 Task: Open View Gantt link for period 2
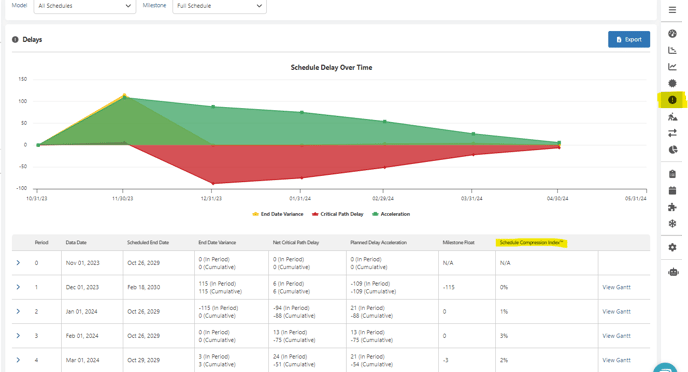(x=616, y=311)
